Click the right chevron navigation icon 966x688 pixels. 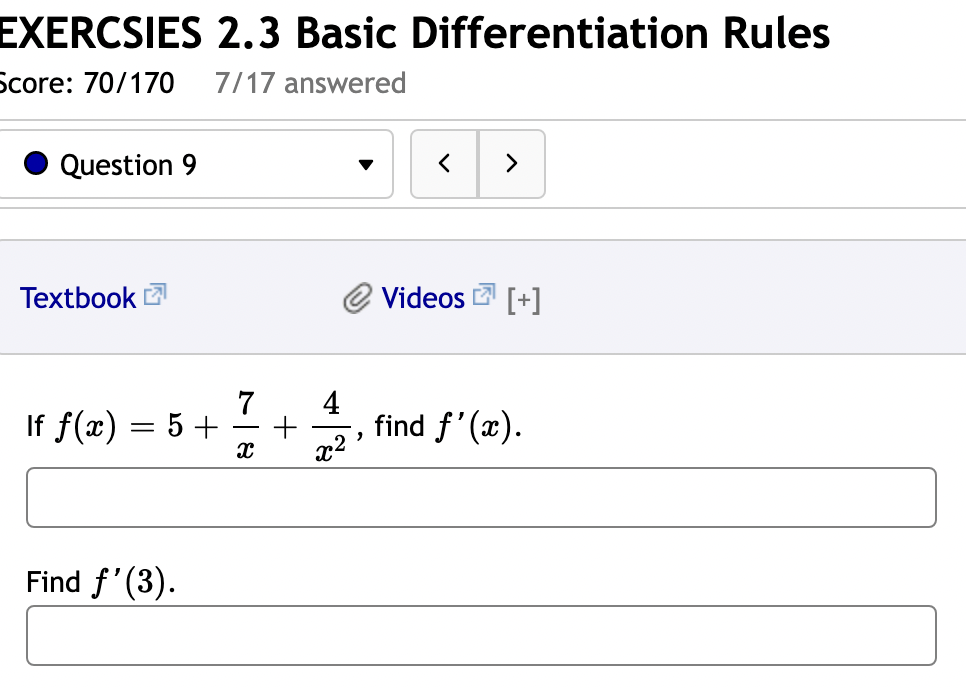(512, 163)
